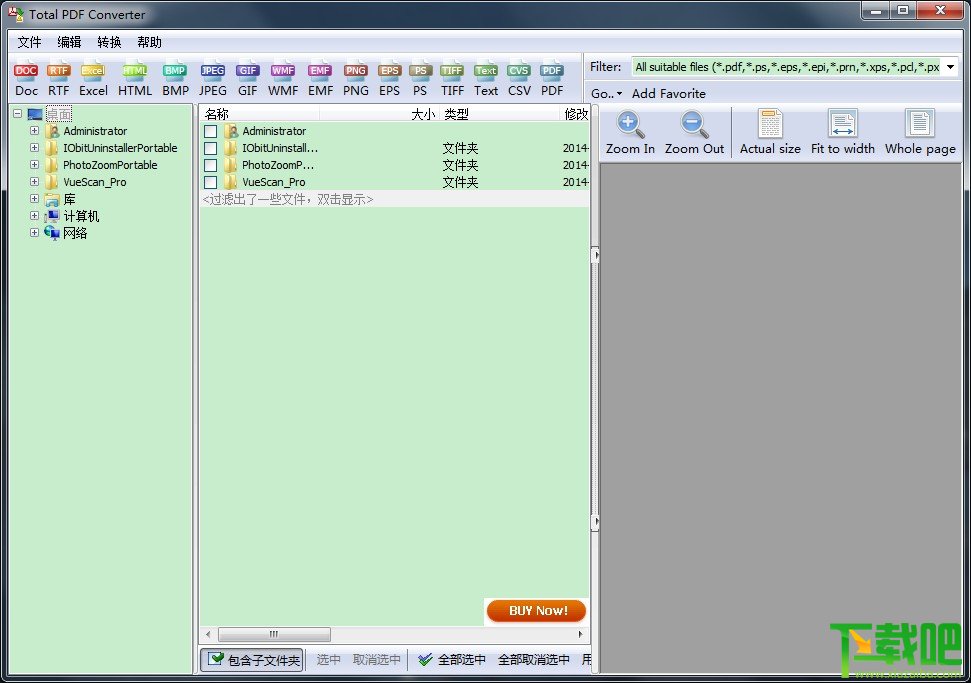Choose WMF conversion icon
The height and width of the screenshot is (683, 971).
pyautogui.click(x=282, y=80)
